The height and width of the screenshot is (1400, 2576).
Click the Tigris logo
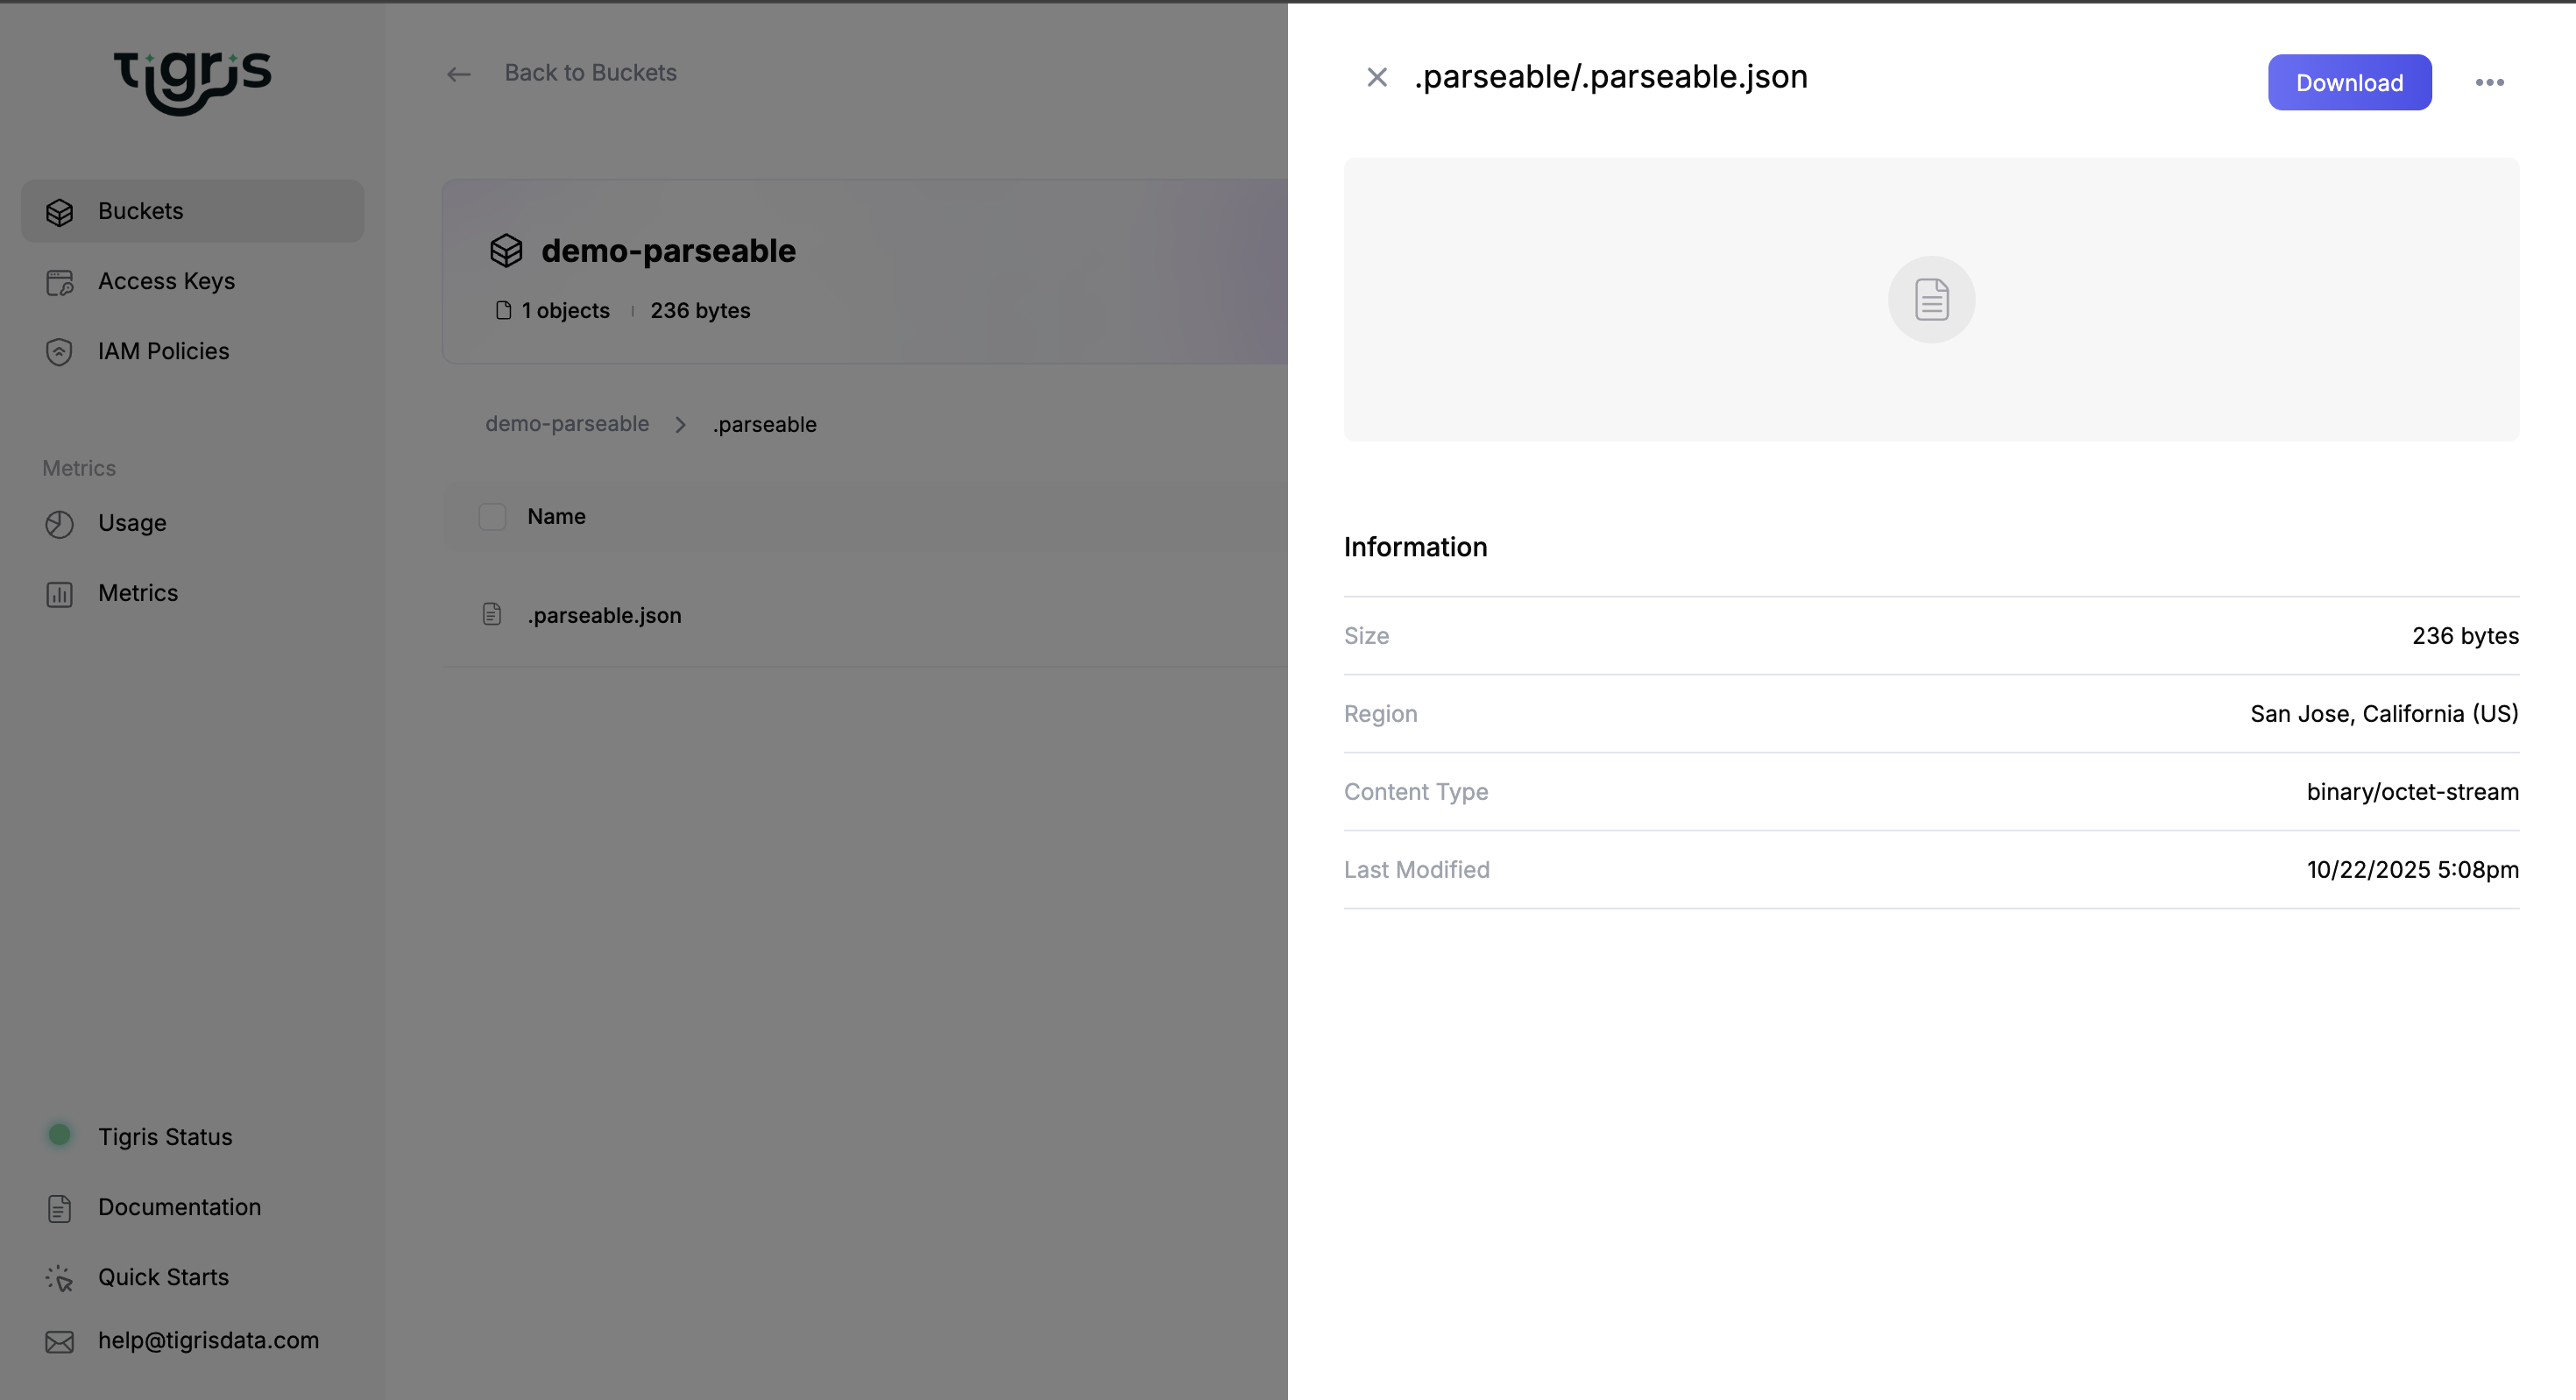[x=192, y=80]
